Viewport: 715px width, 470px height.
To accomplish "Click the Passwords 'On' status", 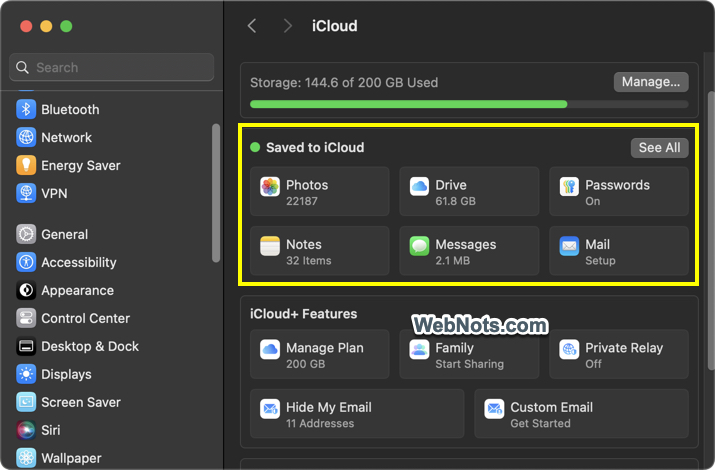I will (x=592, y=201).
